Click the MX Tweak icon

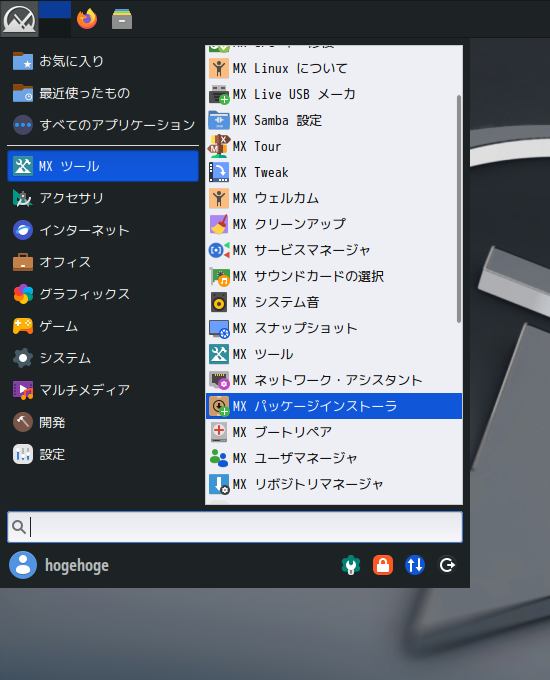[x=219, y=172]
